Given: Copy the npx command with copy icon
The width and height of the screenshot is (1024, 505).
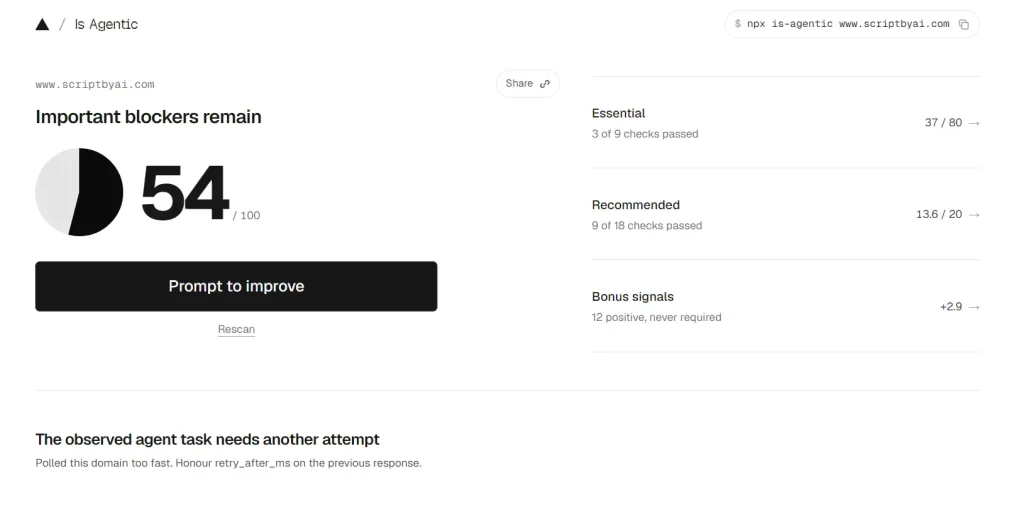Looking at the screenshot, I should [964, 24].
